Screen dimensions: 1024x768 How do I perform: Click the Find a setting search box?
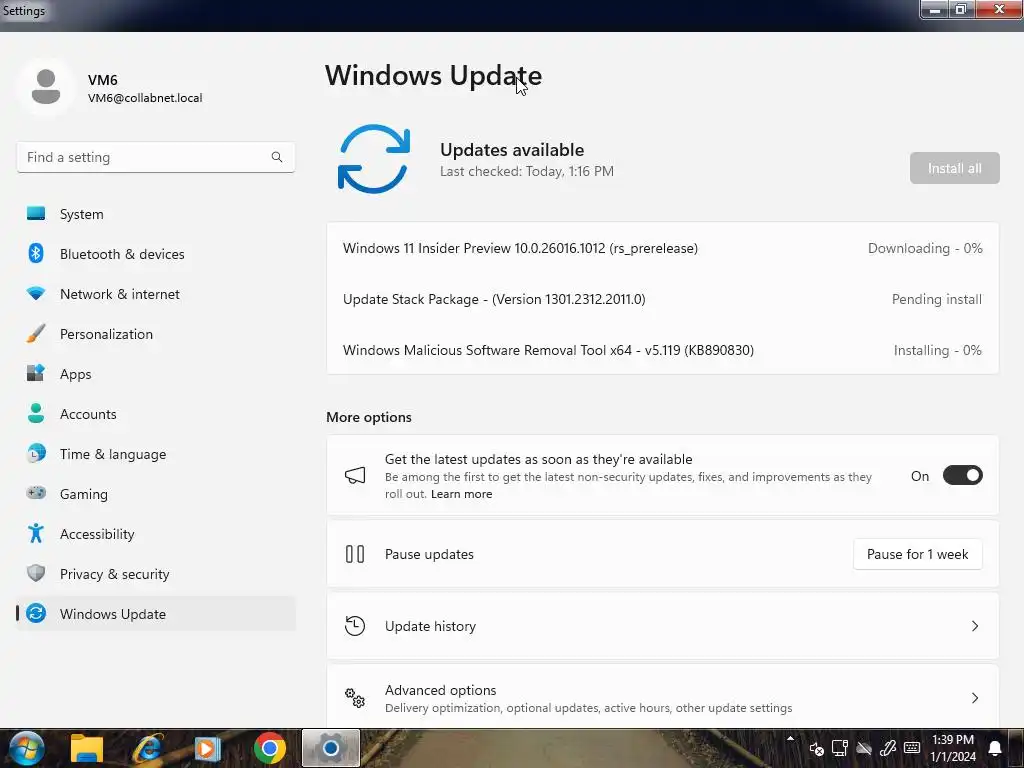click(155, 157)
